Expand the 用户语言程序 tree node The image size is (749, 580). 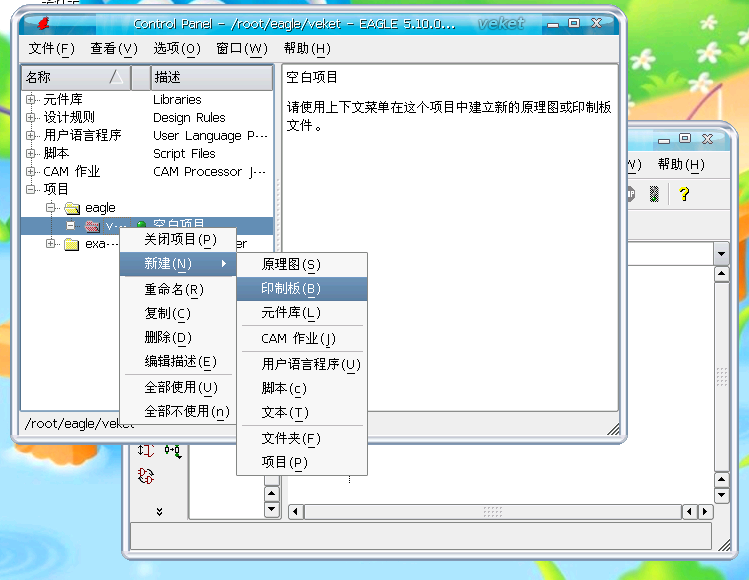[x=31, y=136]
